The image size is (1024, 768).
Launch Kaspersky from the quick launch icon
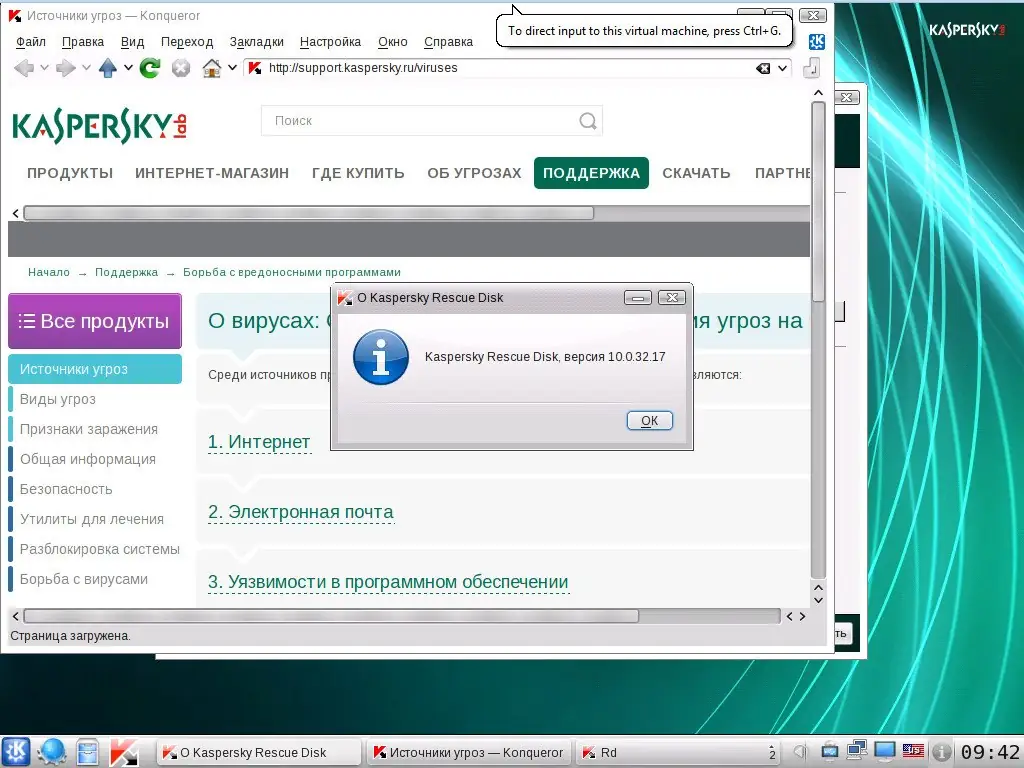click(124, 752)
